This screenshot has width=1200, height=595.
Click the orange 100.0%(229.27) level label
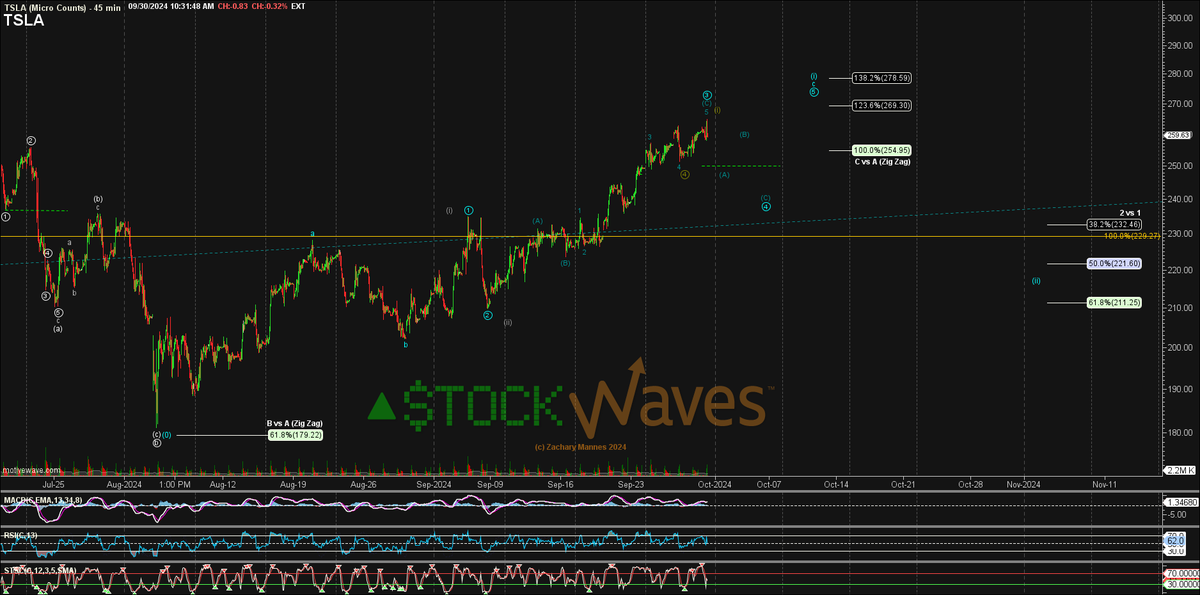coord(1131,236)
